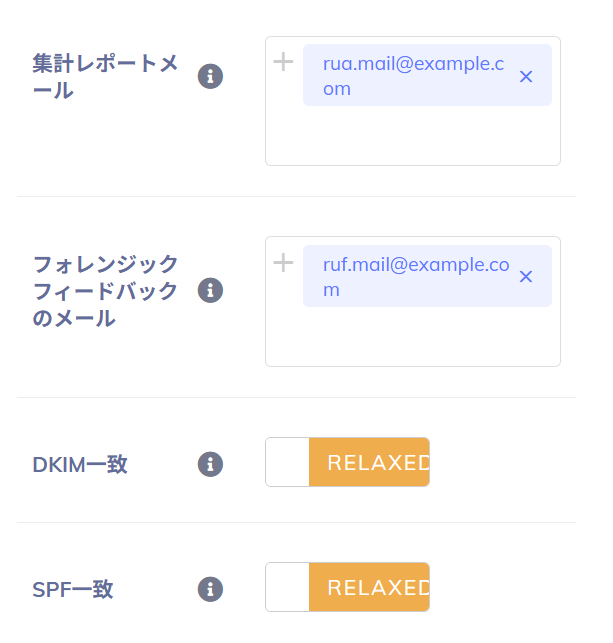Click the SPF一致 label text
613x643 pixels.
[x=73, y=590]
